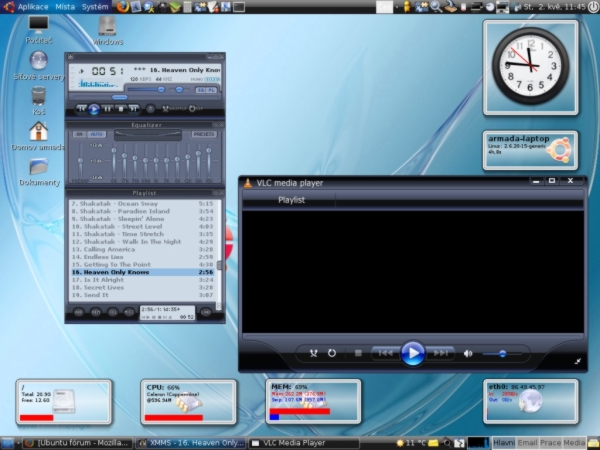The width and height of the screenshot is (600, 450).
Task: Toggle shuffle in VLC
Action: click(x=313, y=353)
